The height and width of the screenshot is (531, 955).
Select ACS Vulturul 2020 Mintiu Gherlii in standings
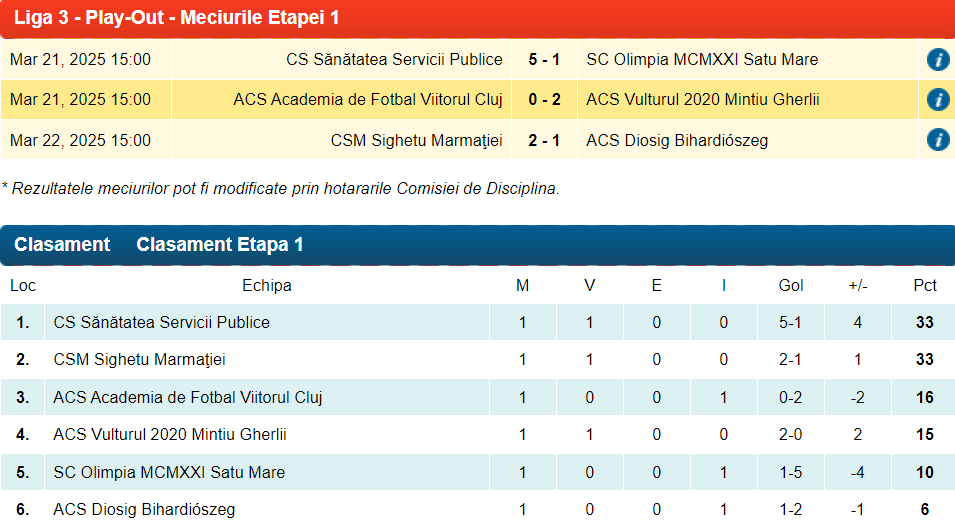click(163, 435)
